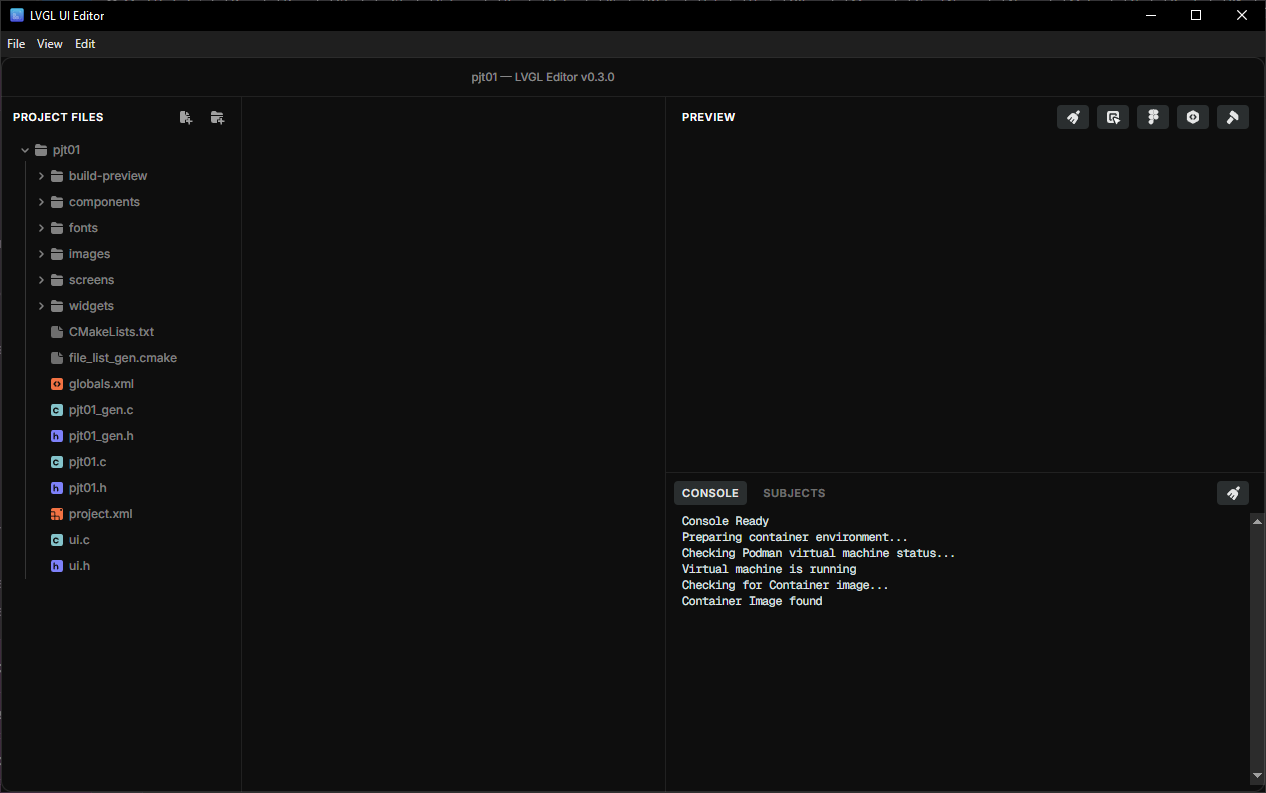The width and height of the screenshot is (1266, 793).
Task: Click the hexagon code icon in Preview
Action: click(x=1193, y=117)
